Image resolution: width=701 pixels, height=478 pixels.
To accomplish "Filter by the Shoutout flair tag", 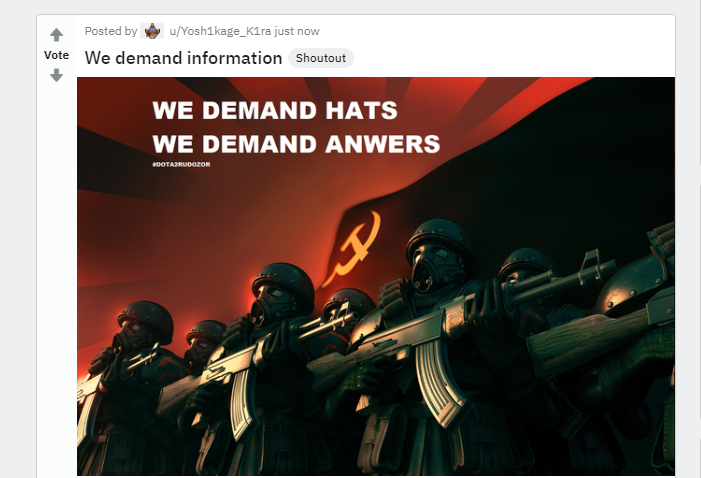I will [x=321, y=58].
